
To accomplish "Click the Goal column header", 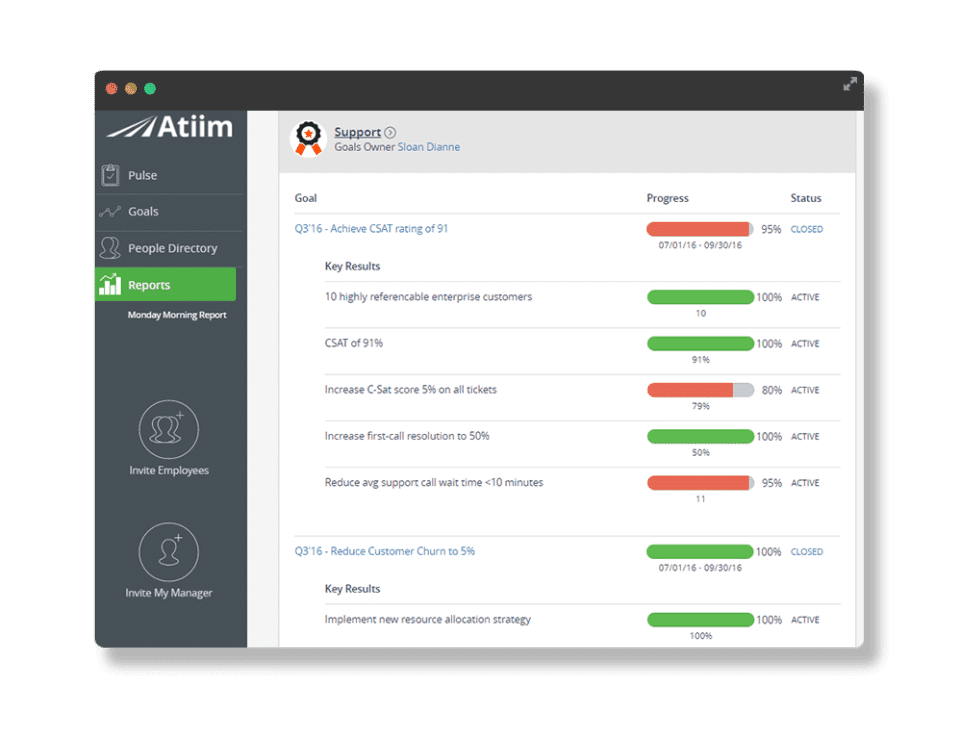I will [306, 198].
